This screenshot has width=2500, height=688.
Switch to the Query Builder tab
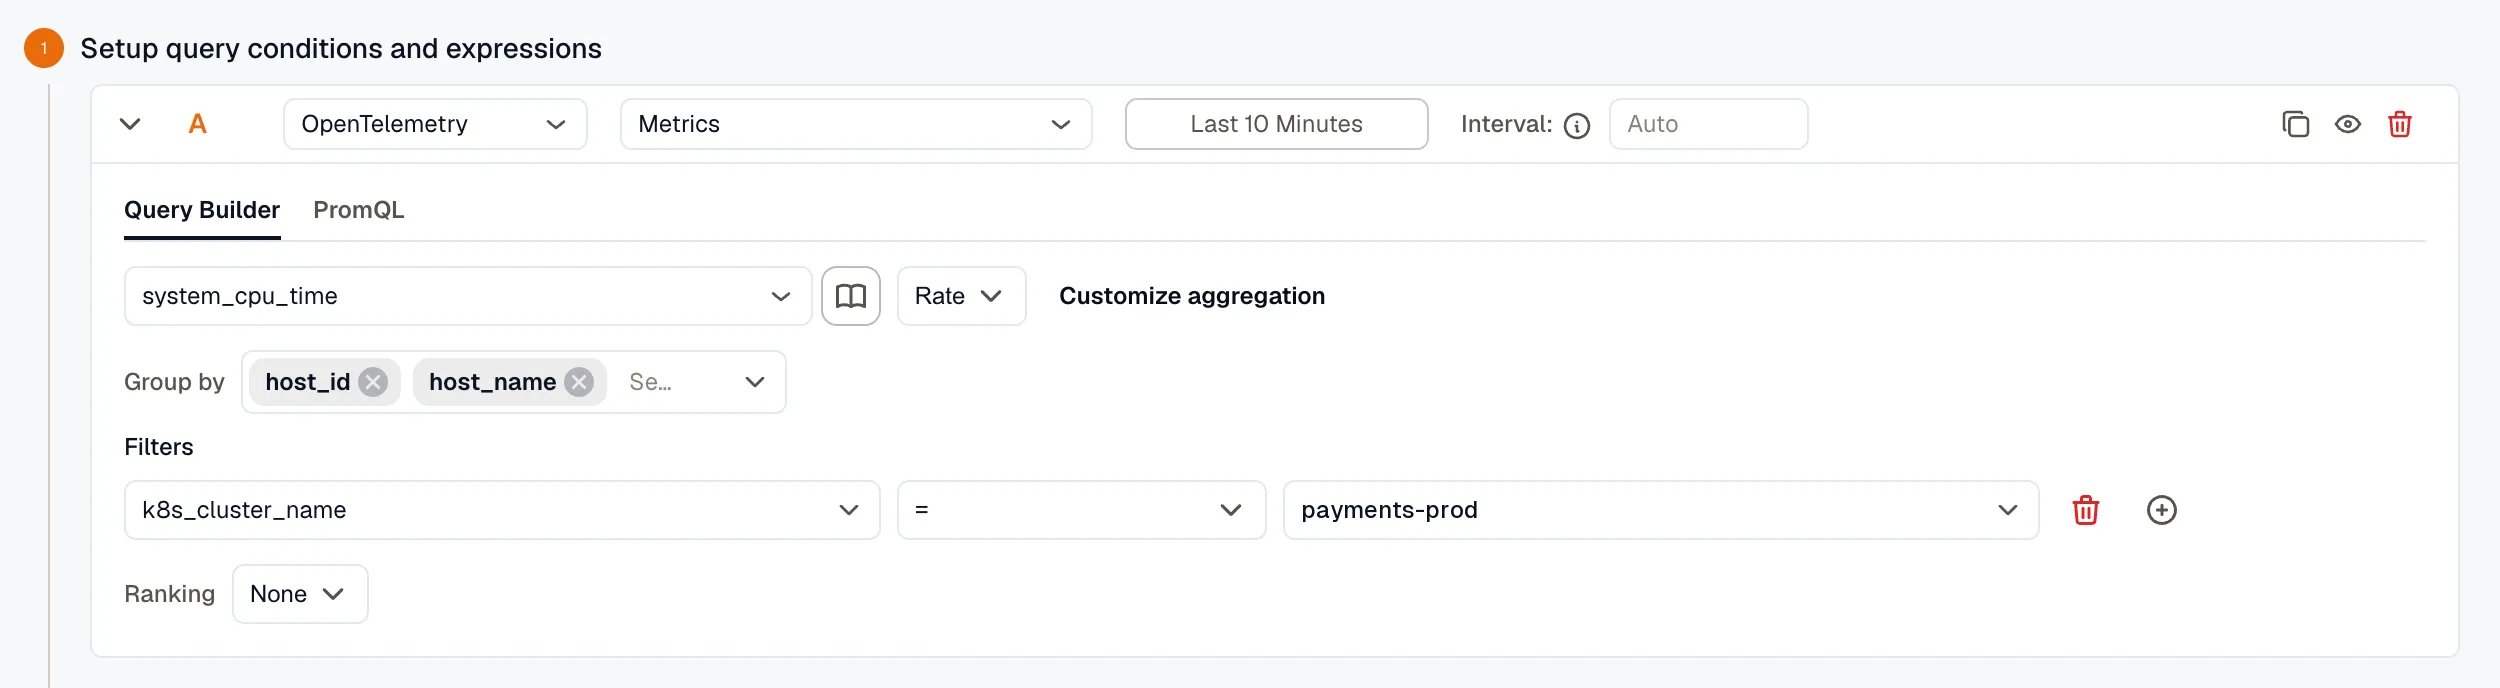[202, 210]
